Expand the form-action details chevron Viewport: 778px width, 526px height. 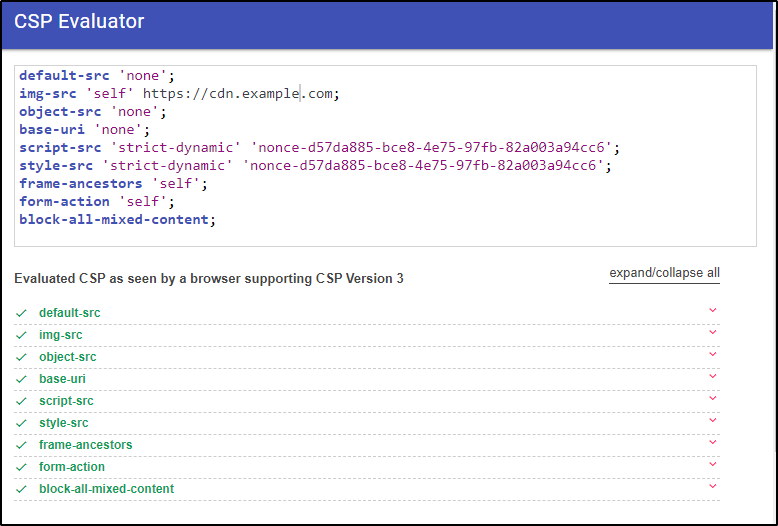click(713, 464)
